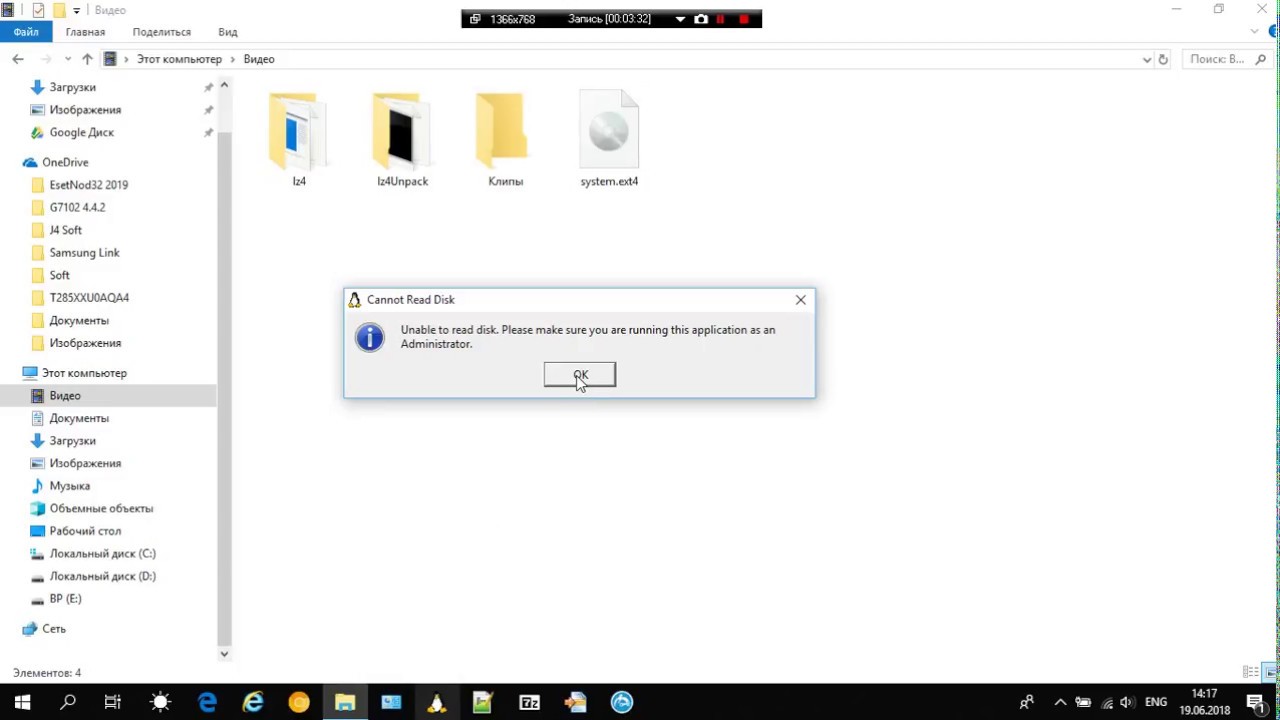Screen dimensions: 1280x720
Task: Open Локальный диск (C:)
Action: 102,554
